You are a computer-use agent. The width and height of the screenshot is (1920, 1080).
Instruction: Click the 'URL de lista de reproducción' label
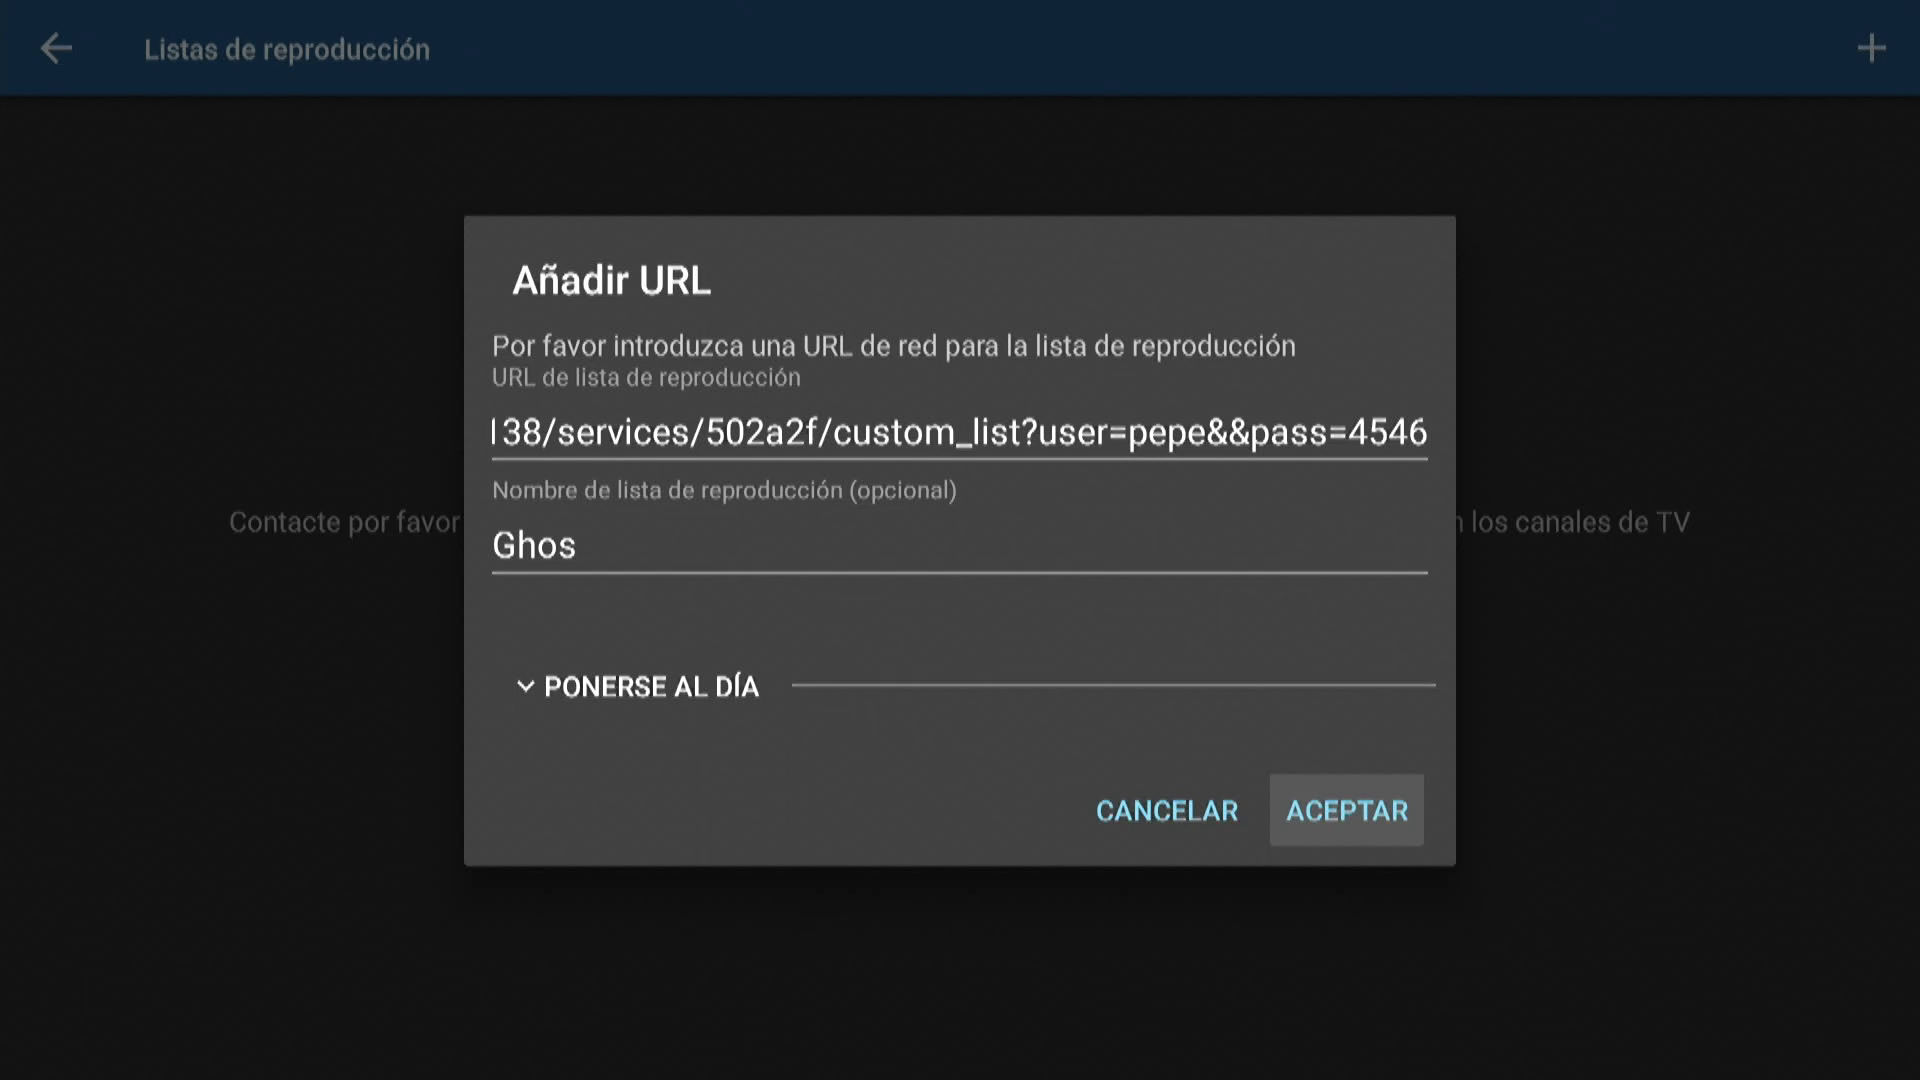pos(646,378)
